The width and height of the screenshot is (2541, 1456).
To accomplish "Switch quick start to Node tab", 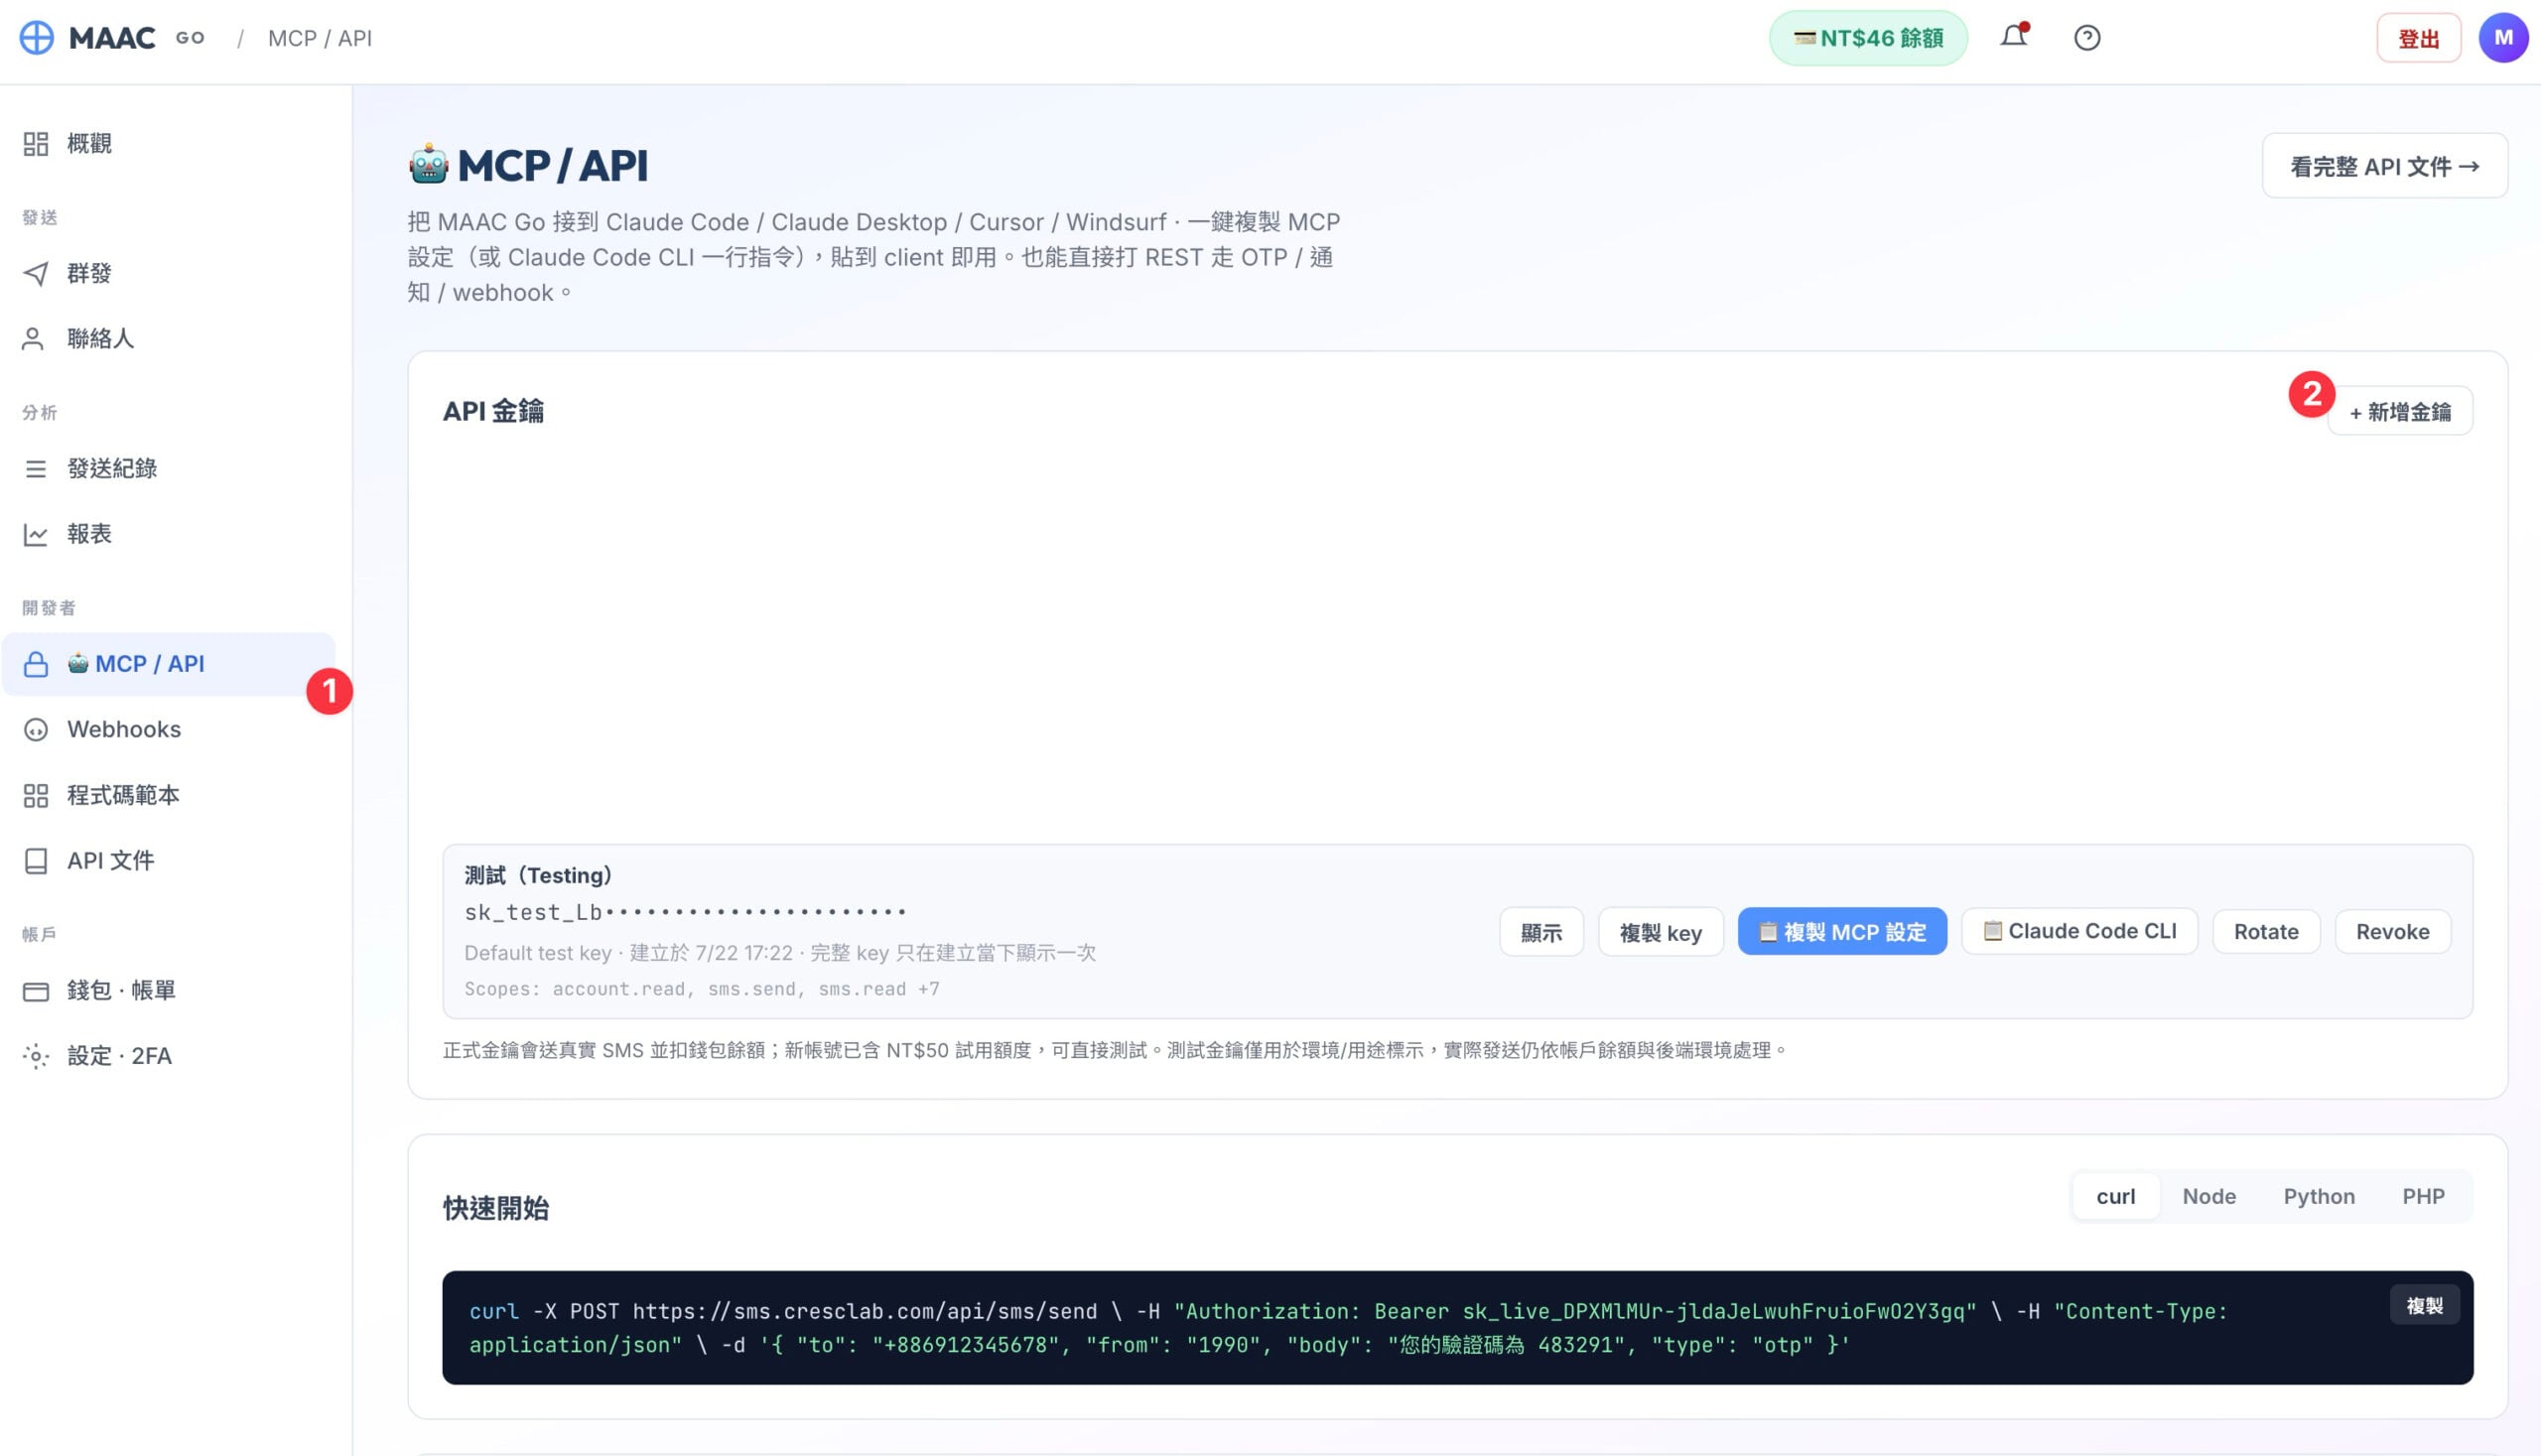I will [2209, 1197].
